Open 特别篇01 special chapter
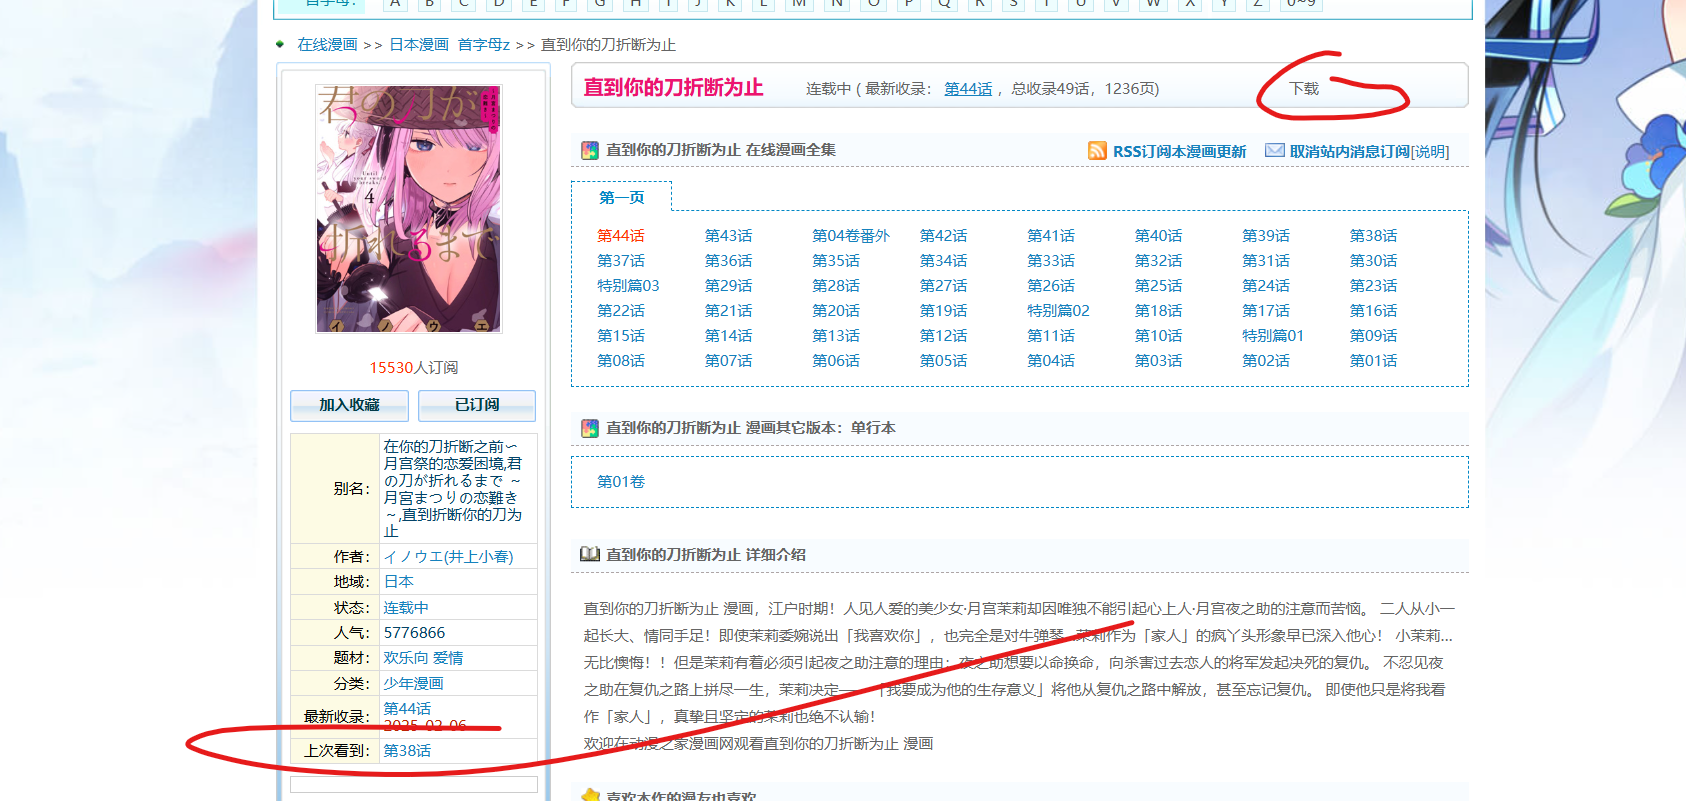Screen dimensions: 1686x801 pos(1273,336)
